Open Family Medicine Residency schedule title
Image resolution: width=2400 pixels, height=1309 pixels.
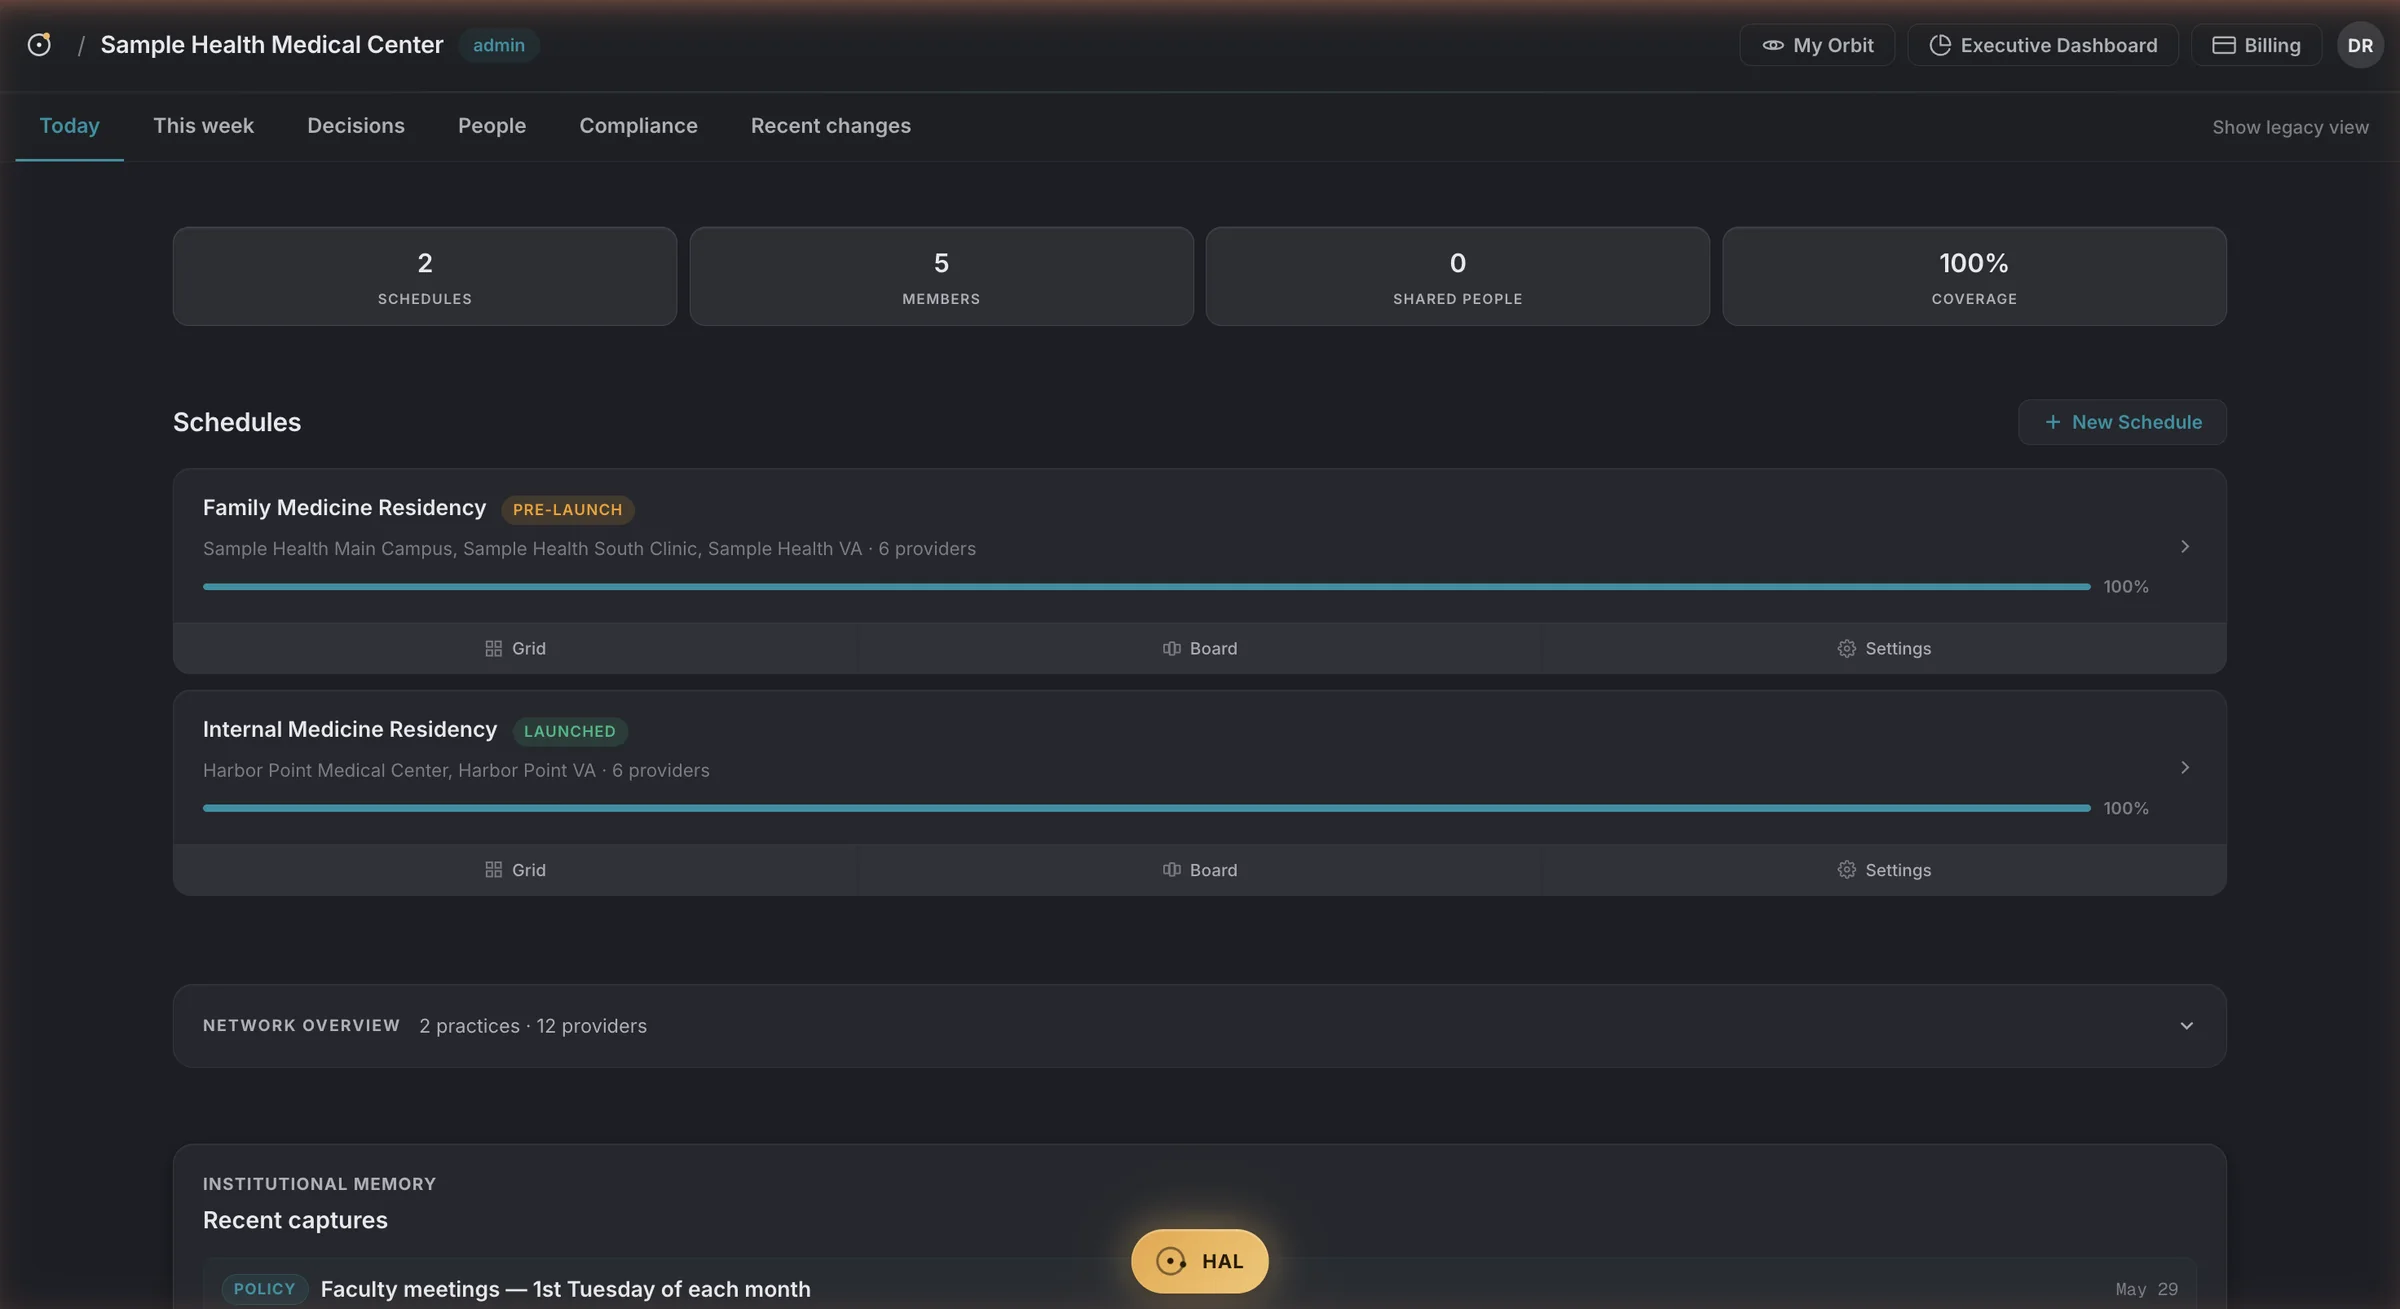[344, 508]
